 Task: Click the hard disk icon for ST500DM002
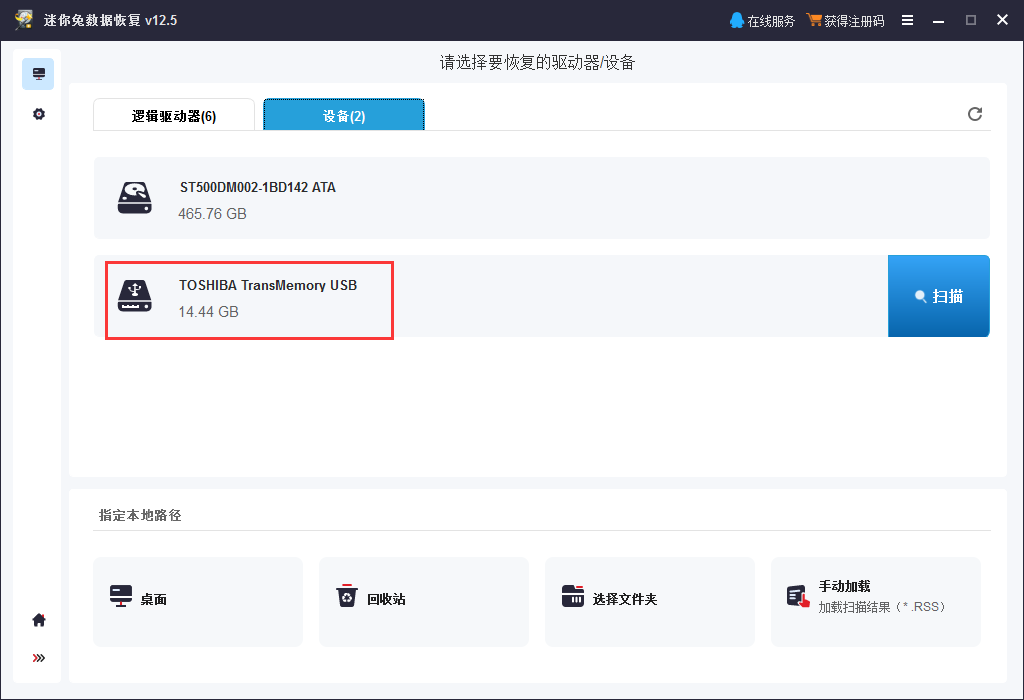135,198
